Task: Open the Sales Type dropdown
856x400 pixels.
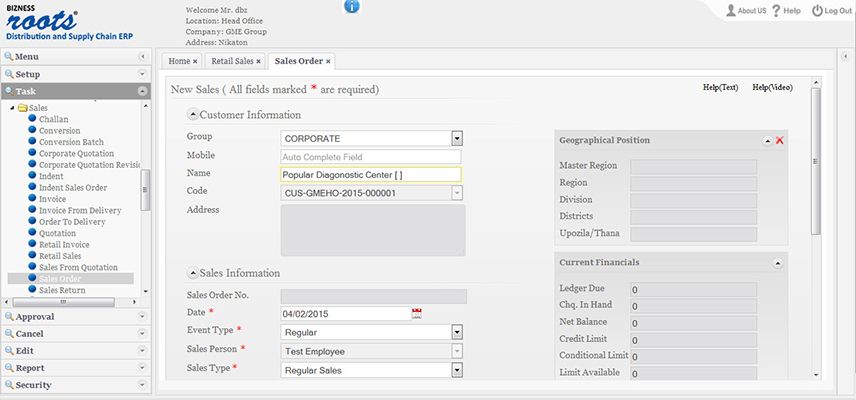Action: coord(457,371)
